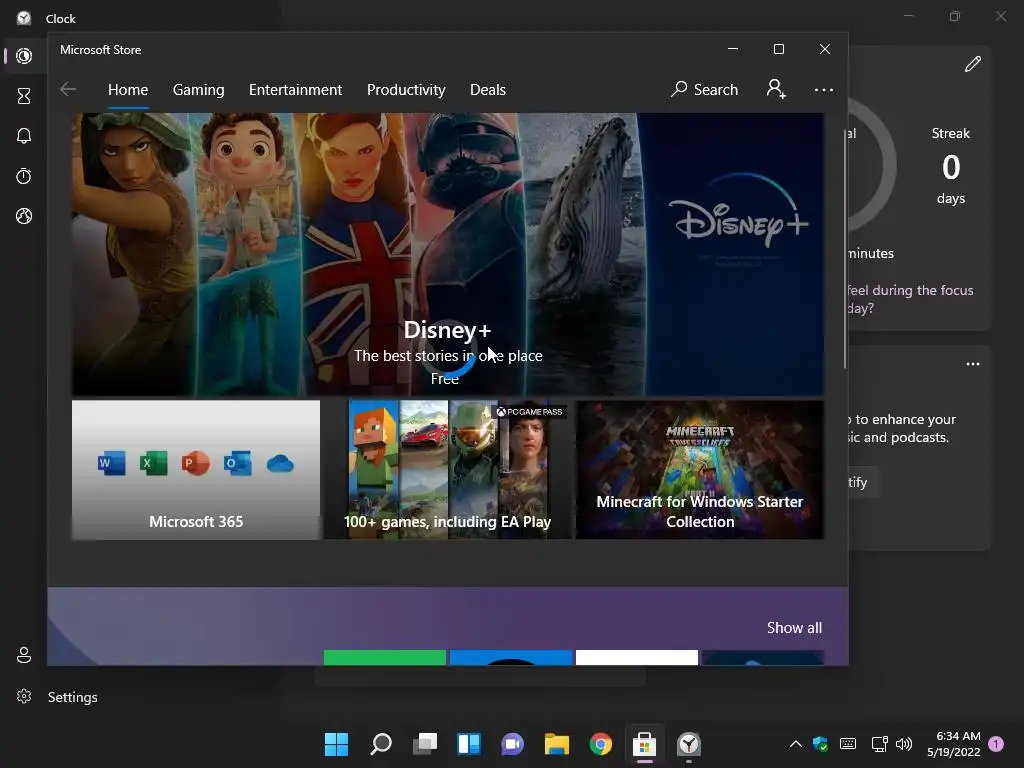Open taskbar Search magnifier
This screenshot has height=768, width=1024.
click(x=381, y=744)
